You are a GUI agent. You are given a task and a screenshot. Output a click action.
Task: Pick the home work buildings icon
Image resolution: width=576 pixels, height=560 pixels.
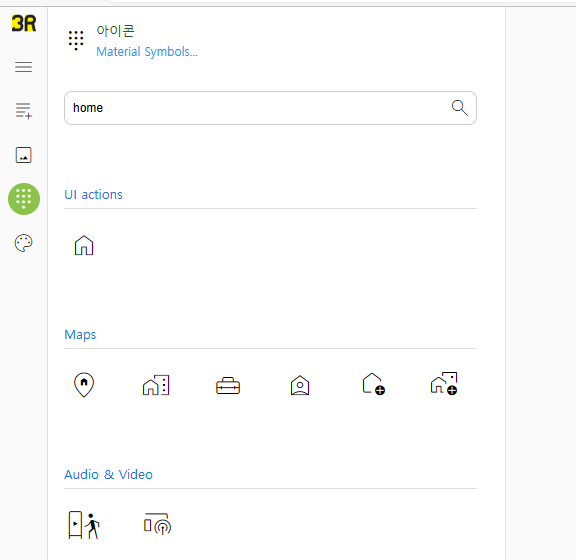click(156, 385)
